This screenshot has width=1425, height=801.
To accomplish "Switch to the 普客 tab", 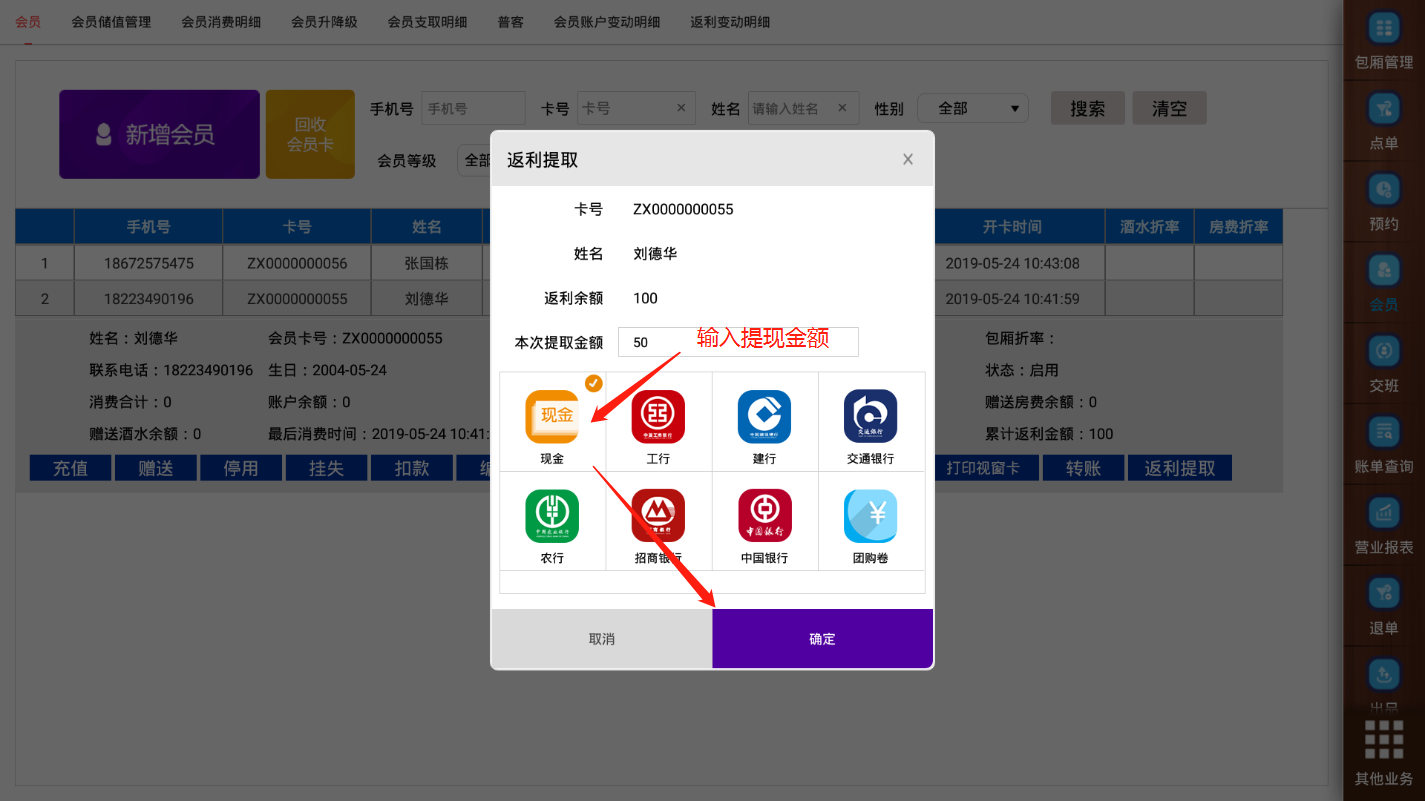I will coord(510,21).
